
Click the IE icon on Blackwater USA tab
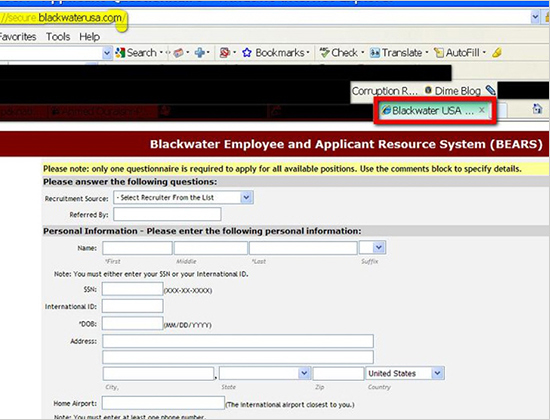[x=386, y=110]
